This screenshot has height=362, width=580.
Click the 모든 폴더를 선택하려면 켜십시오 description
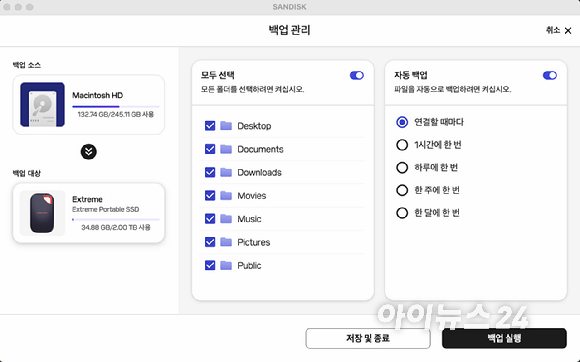click(x=253, y=89)
